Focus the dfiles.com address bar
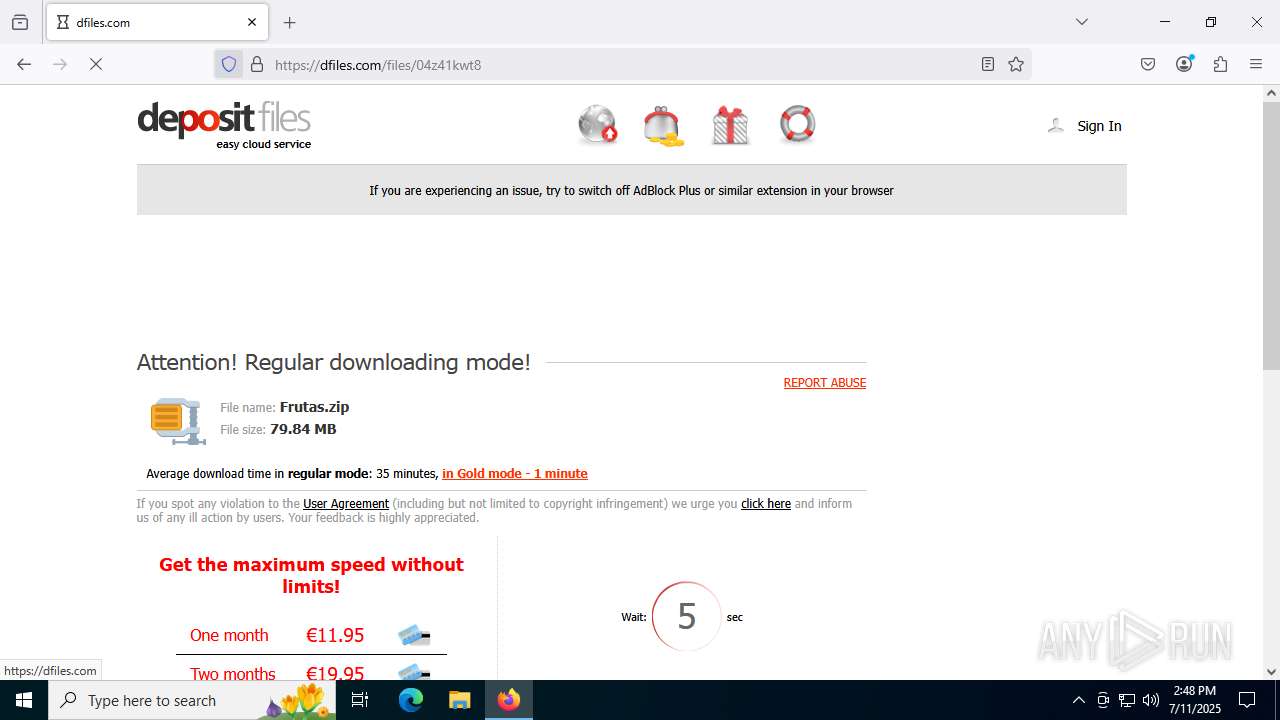Image resolution: width=1280 pixels, height=720 pixels. pyautogui.click(x=622, y=64)
